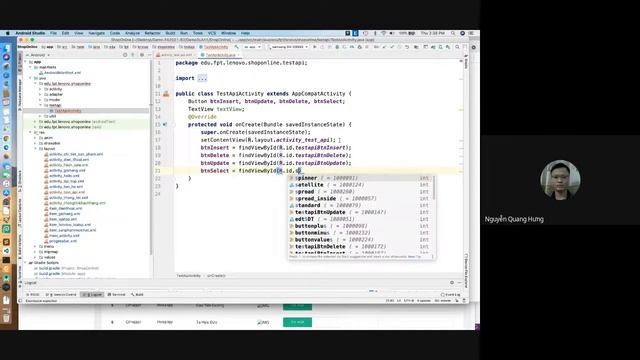Open the Help menu
Image resolution: width=640 pixels, height=360 pixels.
pos(245,33)
